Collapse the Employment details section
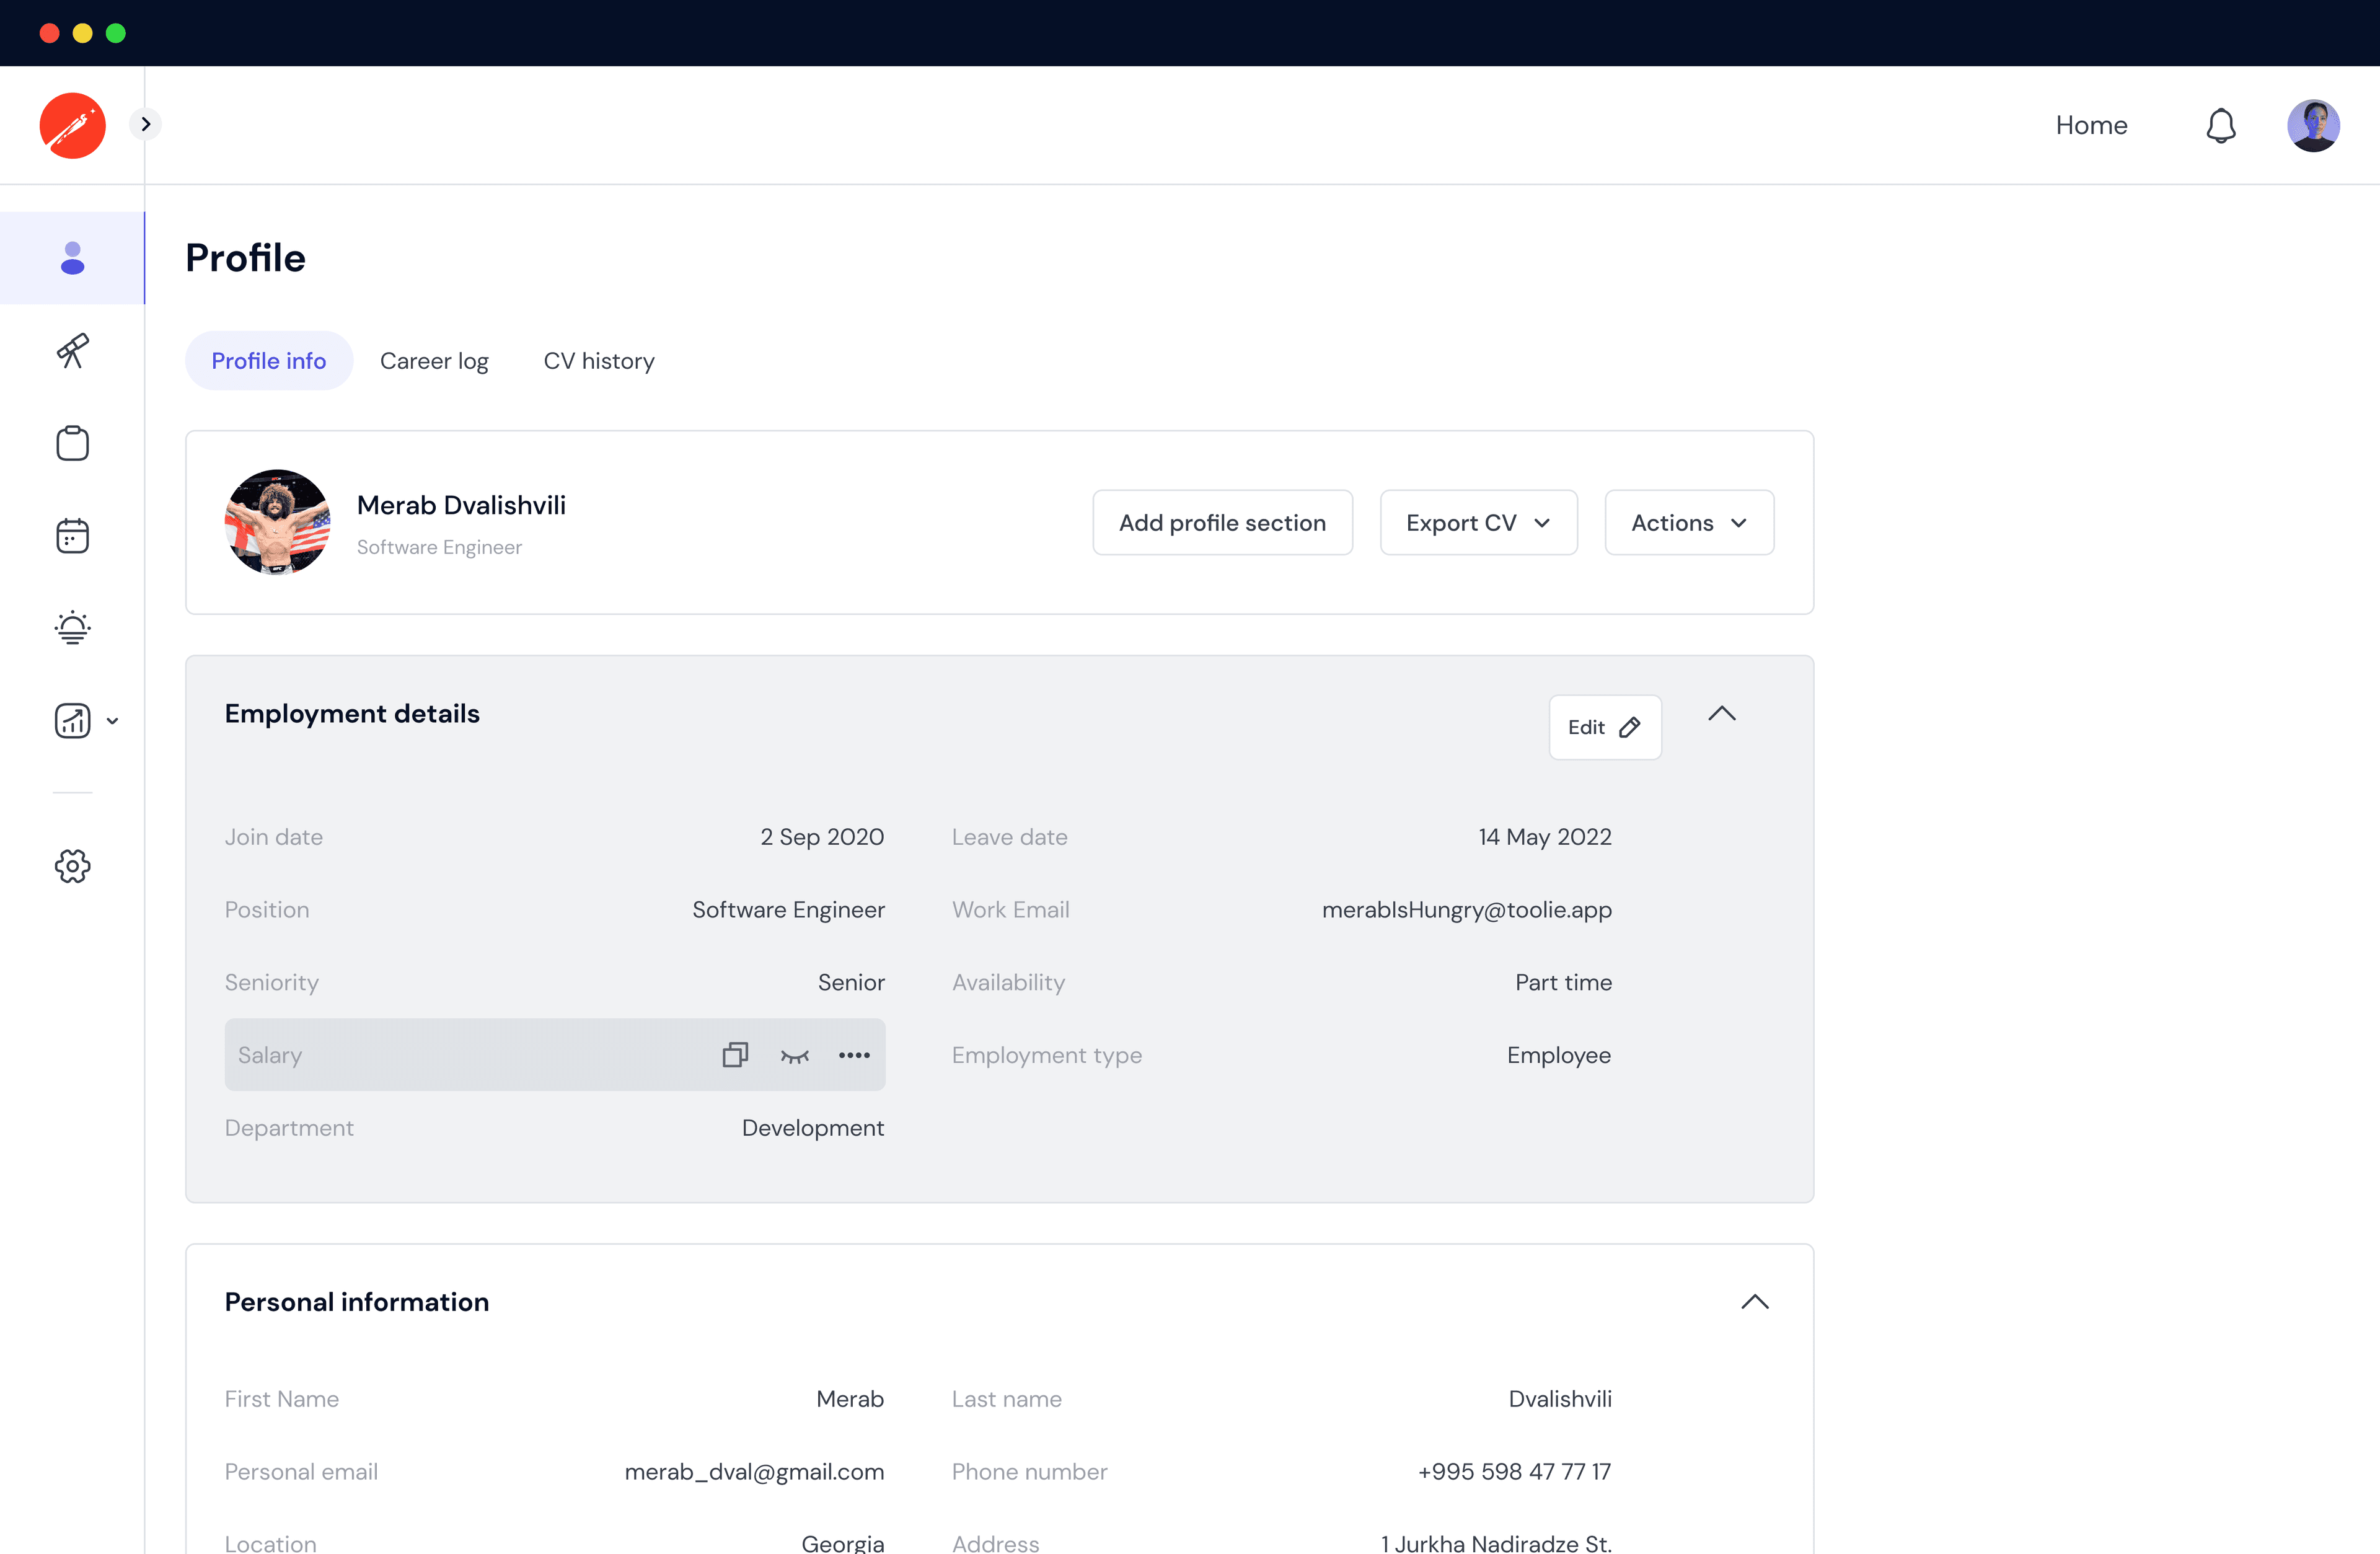The height and width of the screenshot is (1554, 2380). pos(1721,713)
